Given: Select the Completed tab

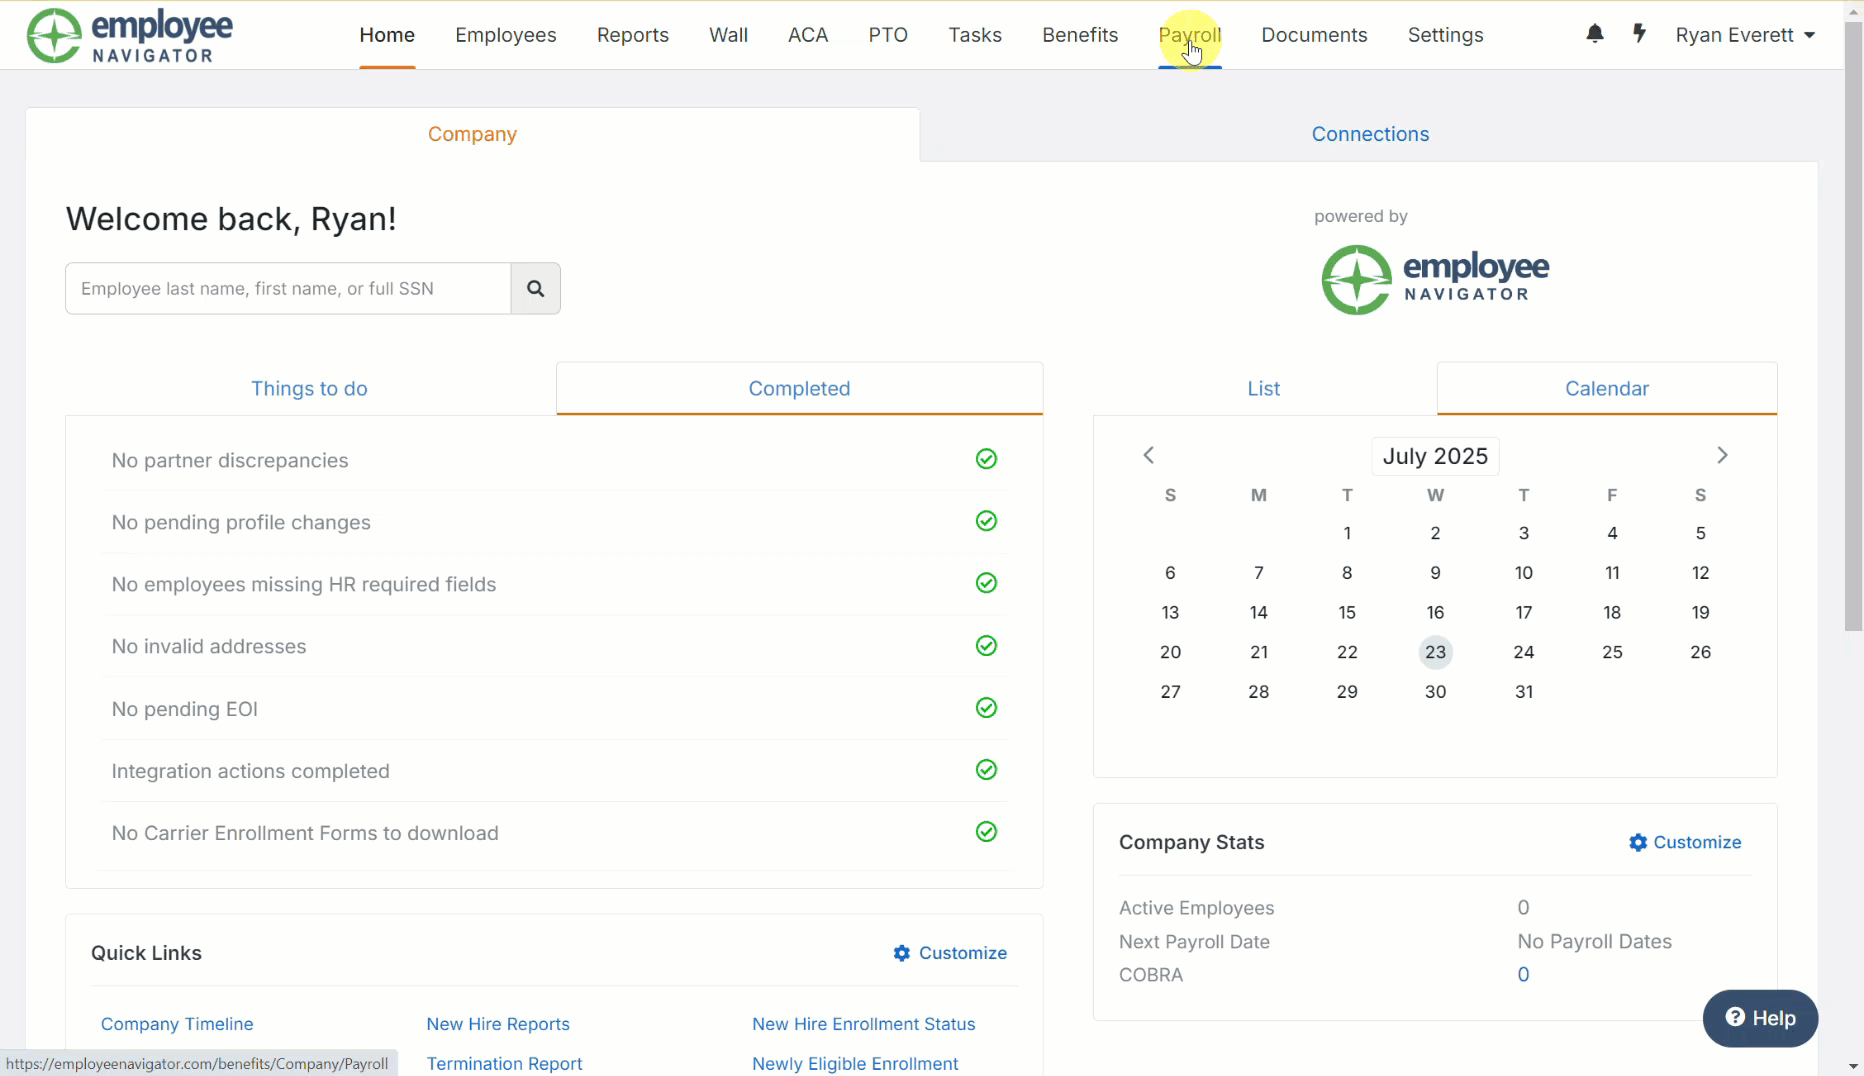Looking at the screenshot, I should click(x=799, y=388).
